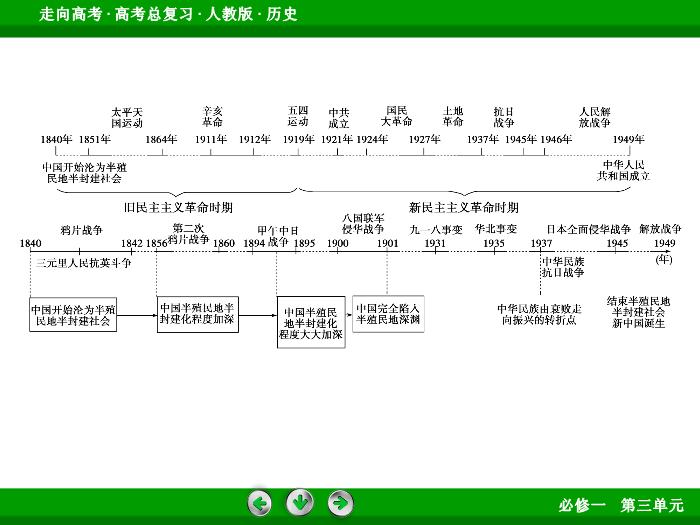
Task: Click the 第二次鸦片战争 label
Action: click(188, 233)
